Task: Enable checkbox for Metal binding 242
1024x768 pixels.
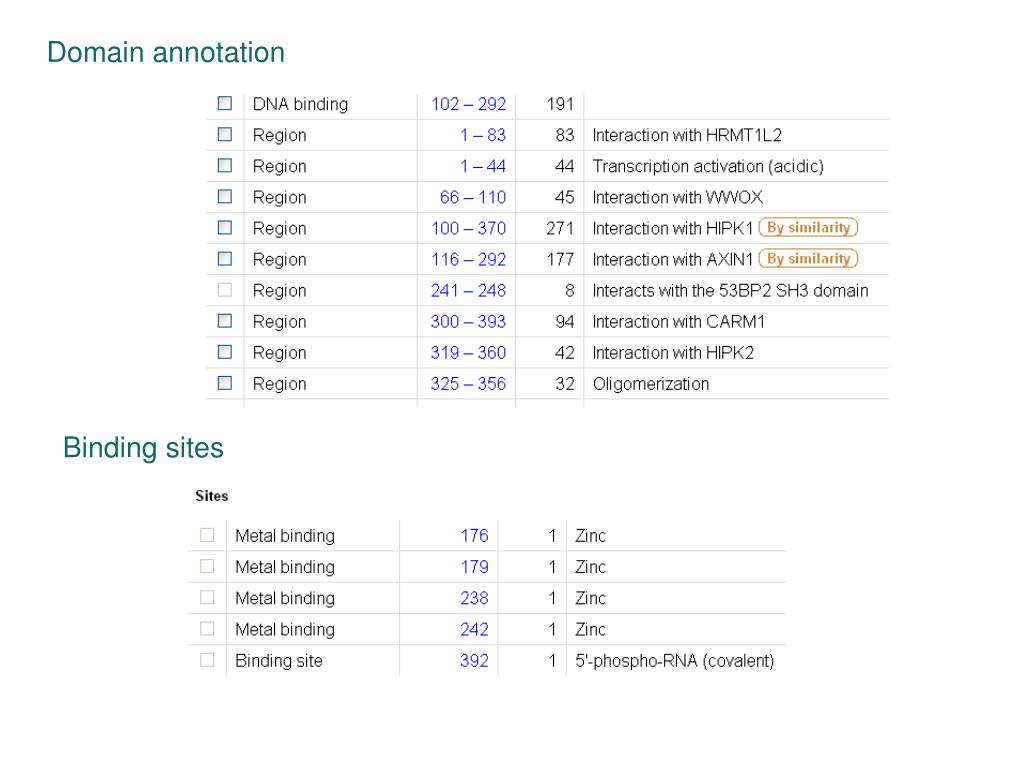Action: click(207, 628)
